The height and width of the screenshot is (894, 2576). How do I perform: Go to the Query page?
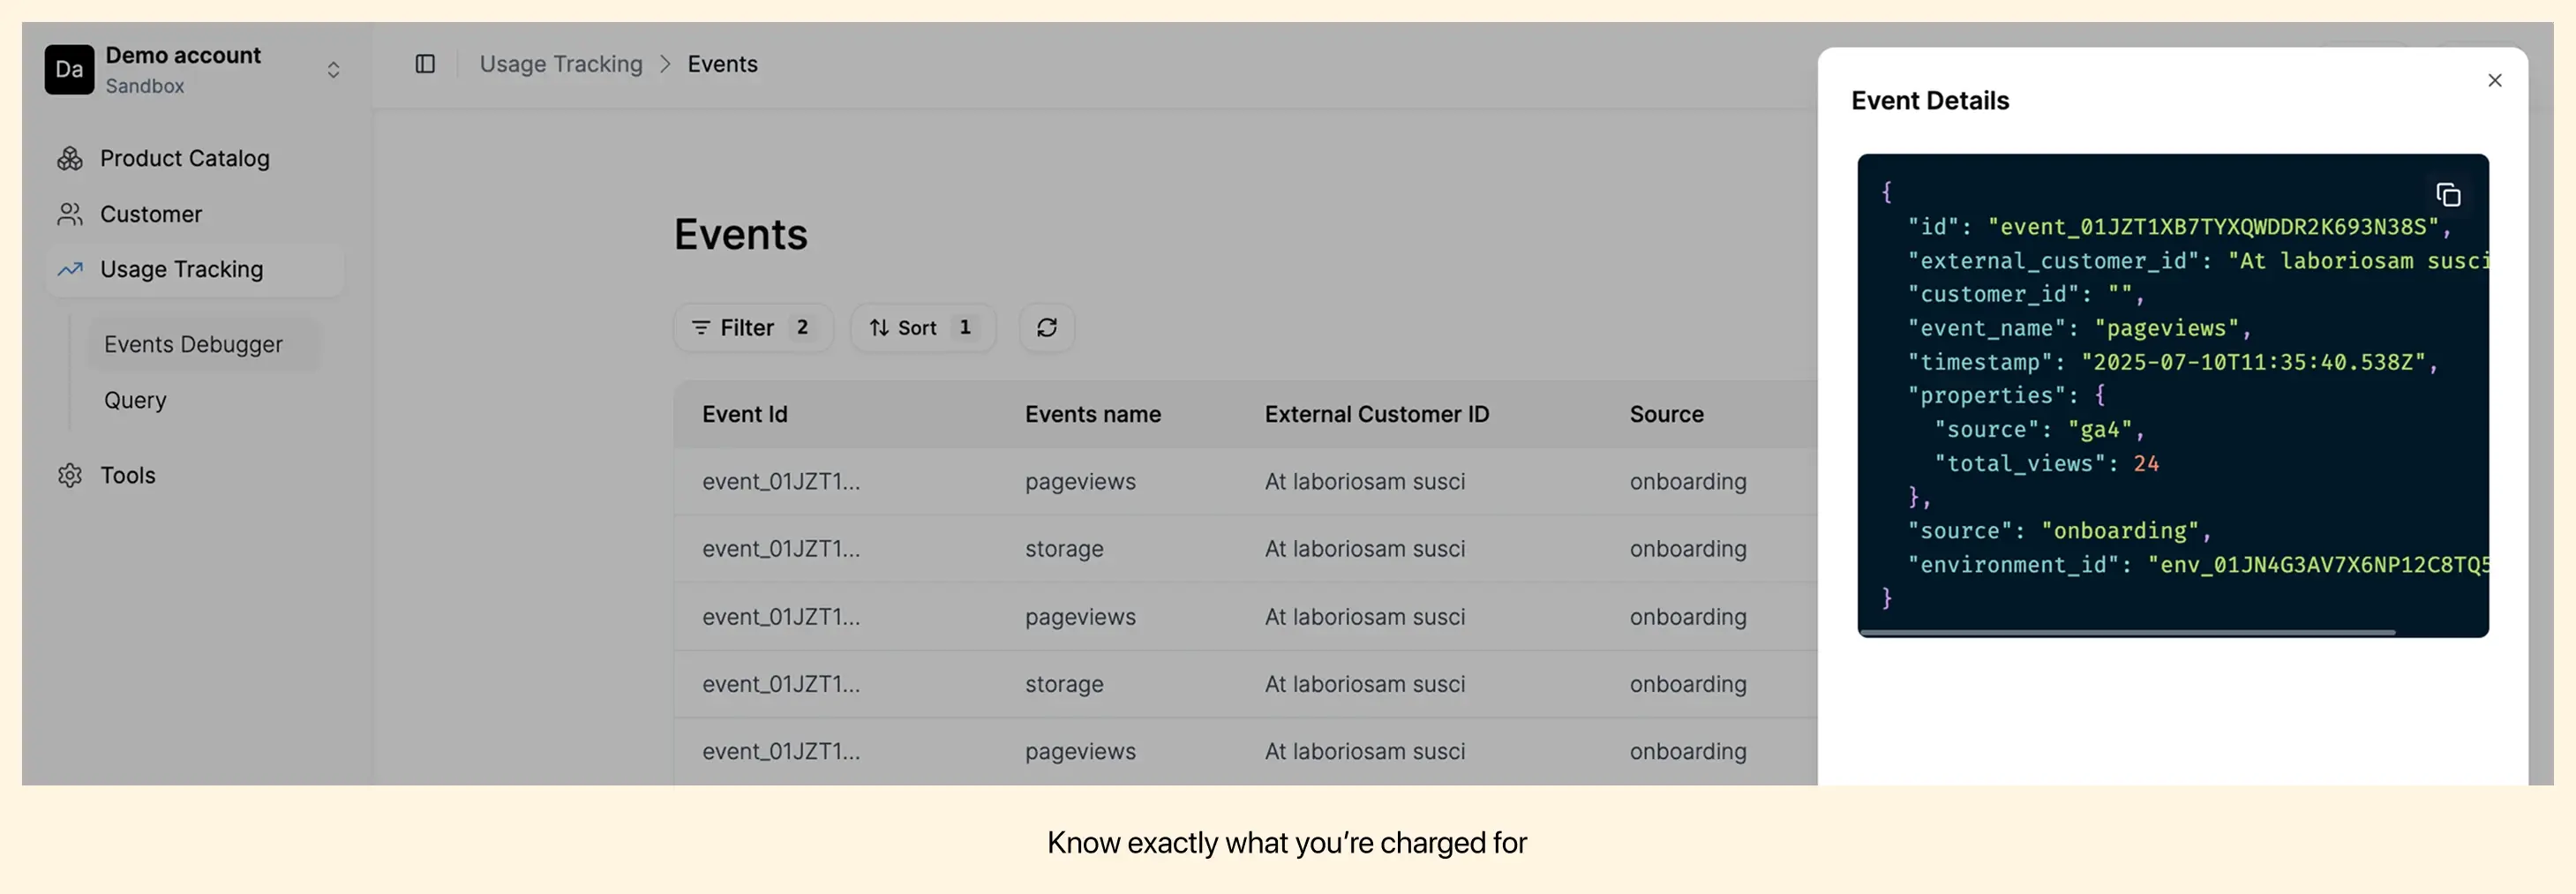click(135, 400)
